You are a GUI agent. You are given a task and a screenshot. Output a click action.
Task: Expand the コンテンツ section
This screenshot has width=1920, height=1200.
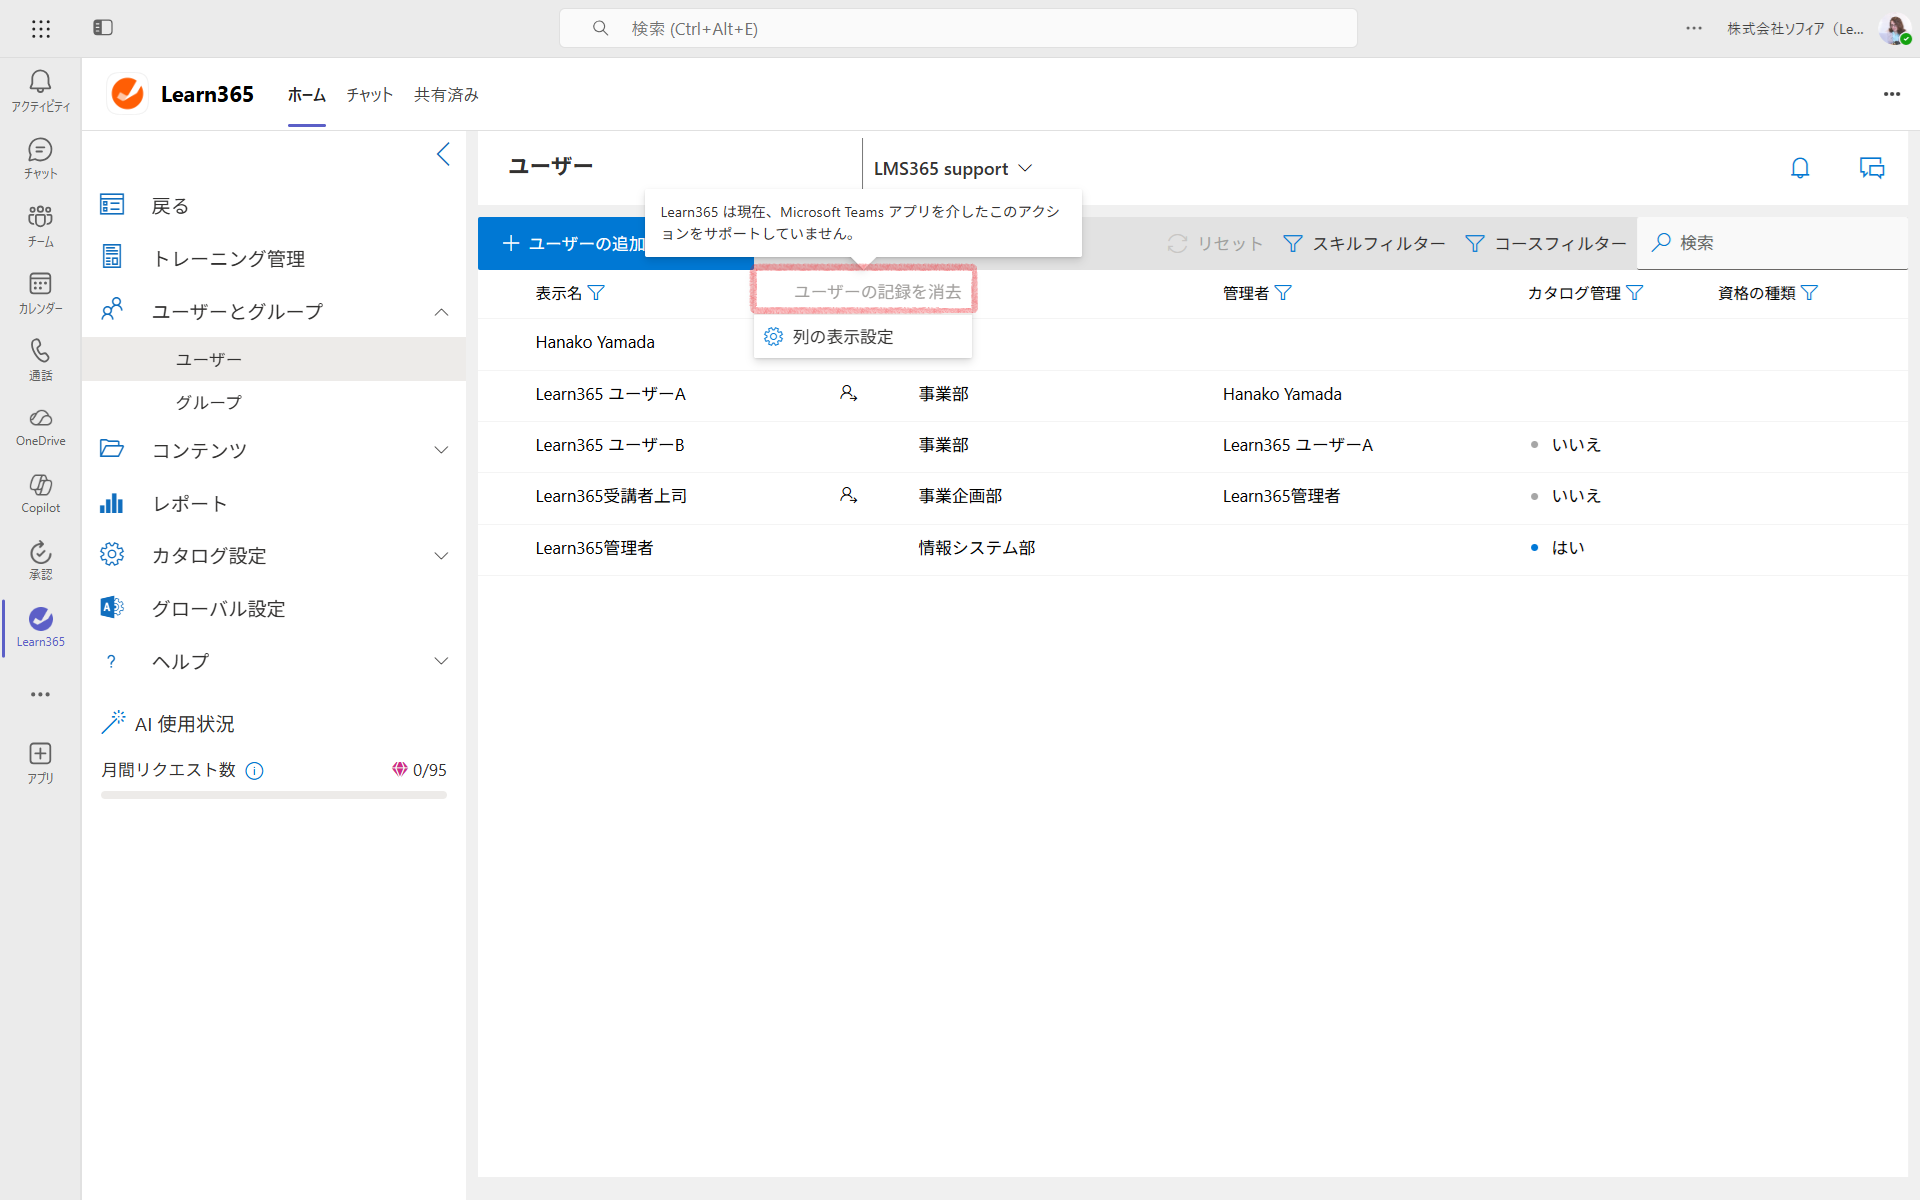(441, 450)
